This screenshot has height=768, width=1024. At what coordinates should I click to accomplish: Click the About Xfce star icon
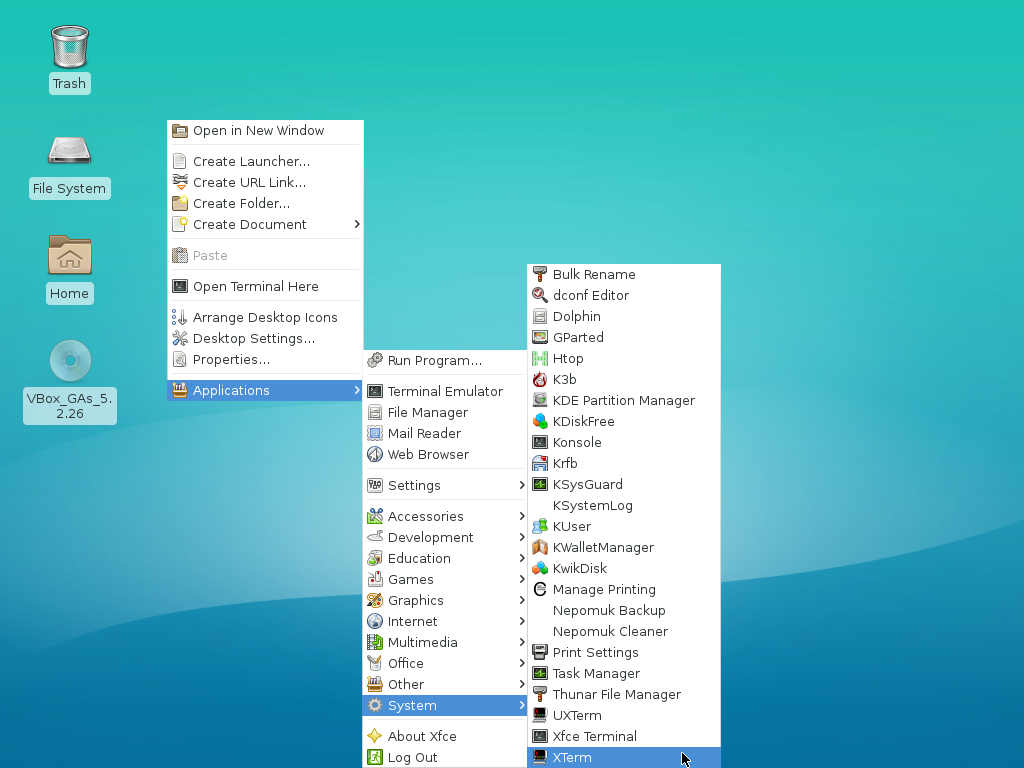pos(375,736)
